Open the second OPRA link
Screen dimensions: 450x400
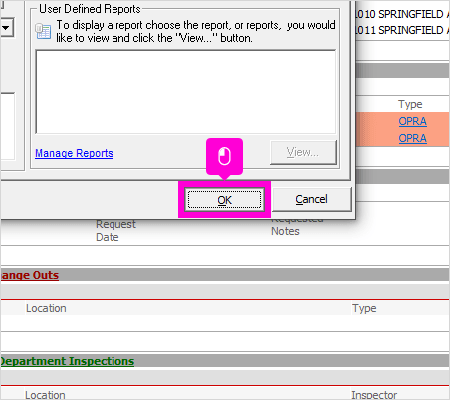(x=412, y=138)
